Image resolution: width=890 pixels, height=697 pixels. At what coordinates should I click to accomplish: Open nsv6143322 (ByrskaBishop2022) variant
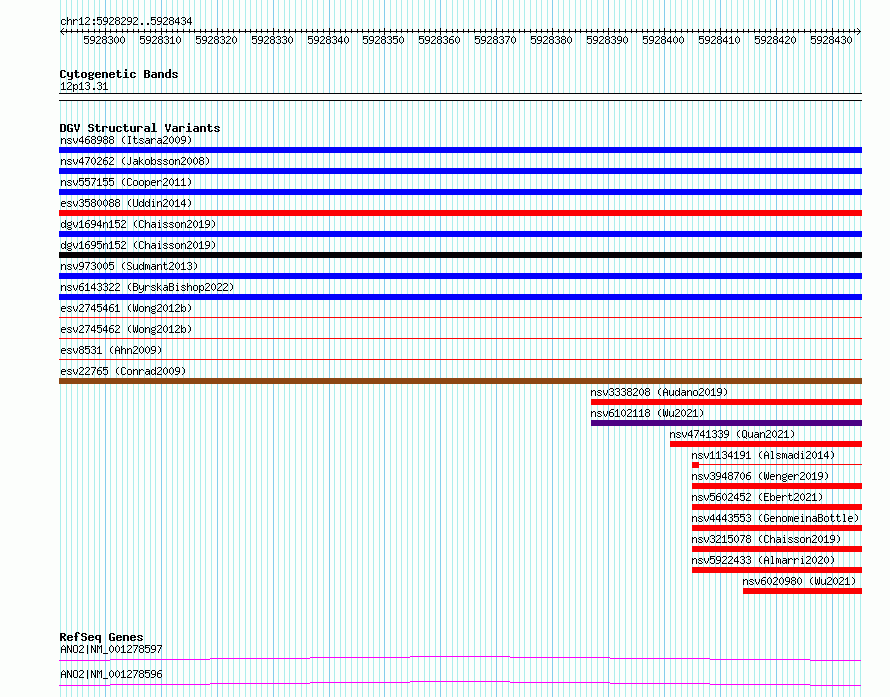point(147,287)
